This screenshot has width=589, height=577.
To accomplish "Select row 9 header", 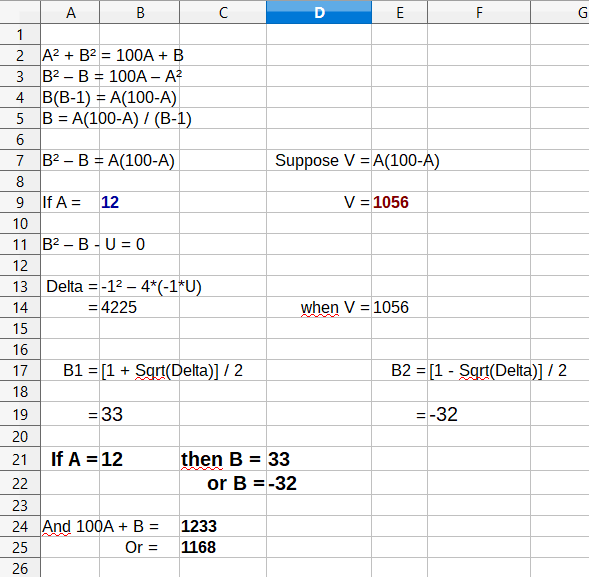I will click(x=20, y=202).
